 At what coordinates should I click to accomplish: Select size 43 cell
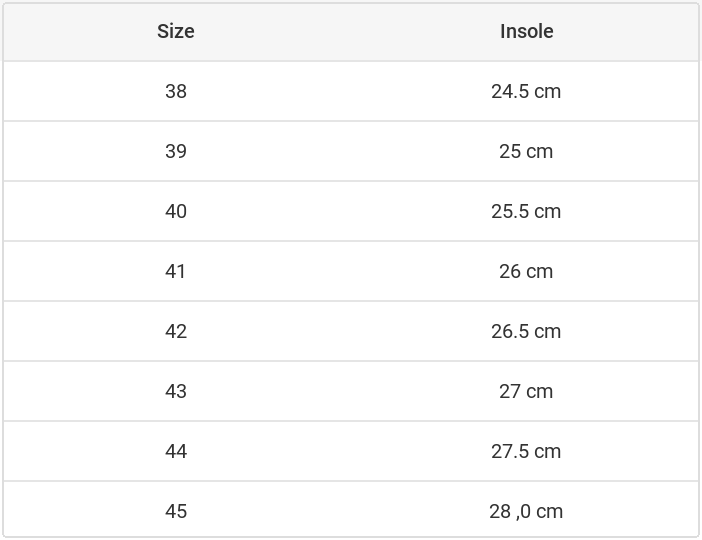pos(176,391)
